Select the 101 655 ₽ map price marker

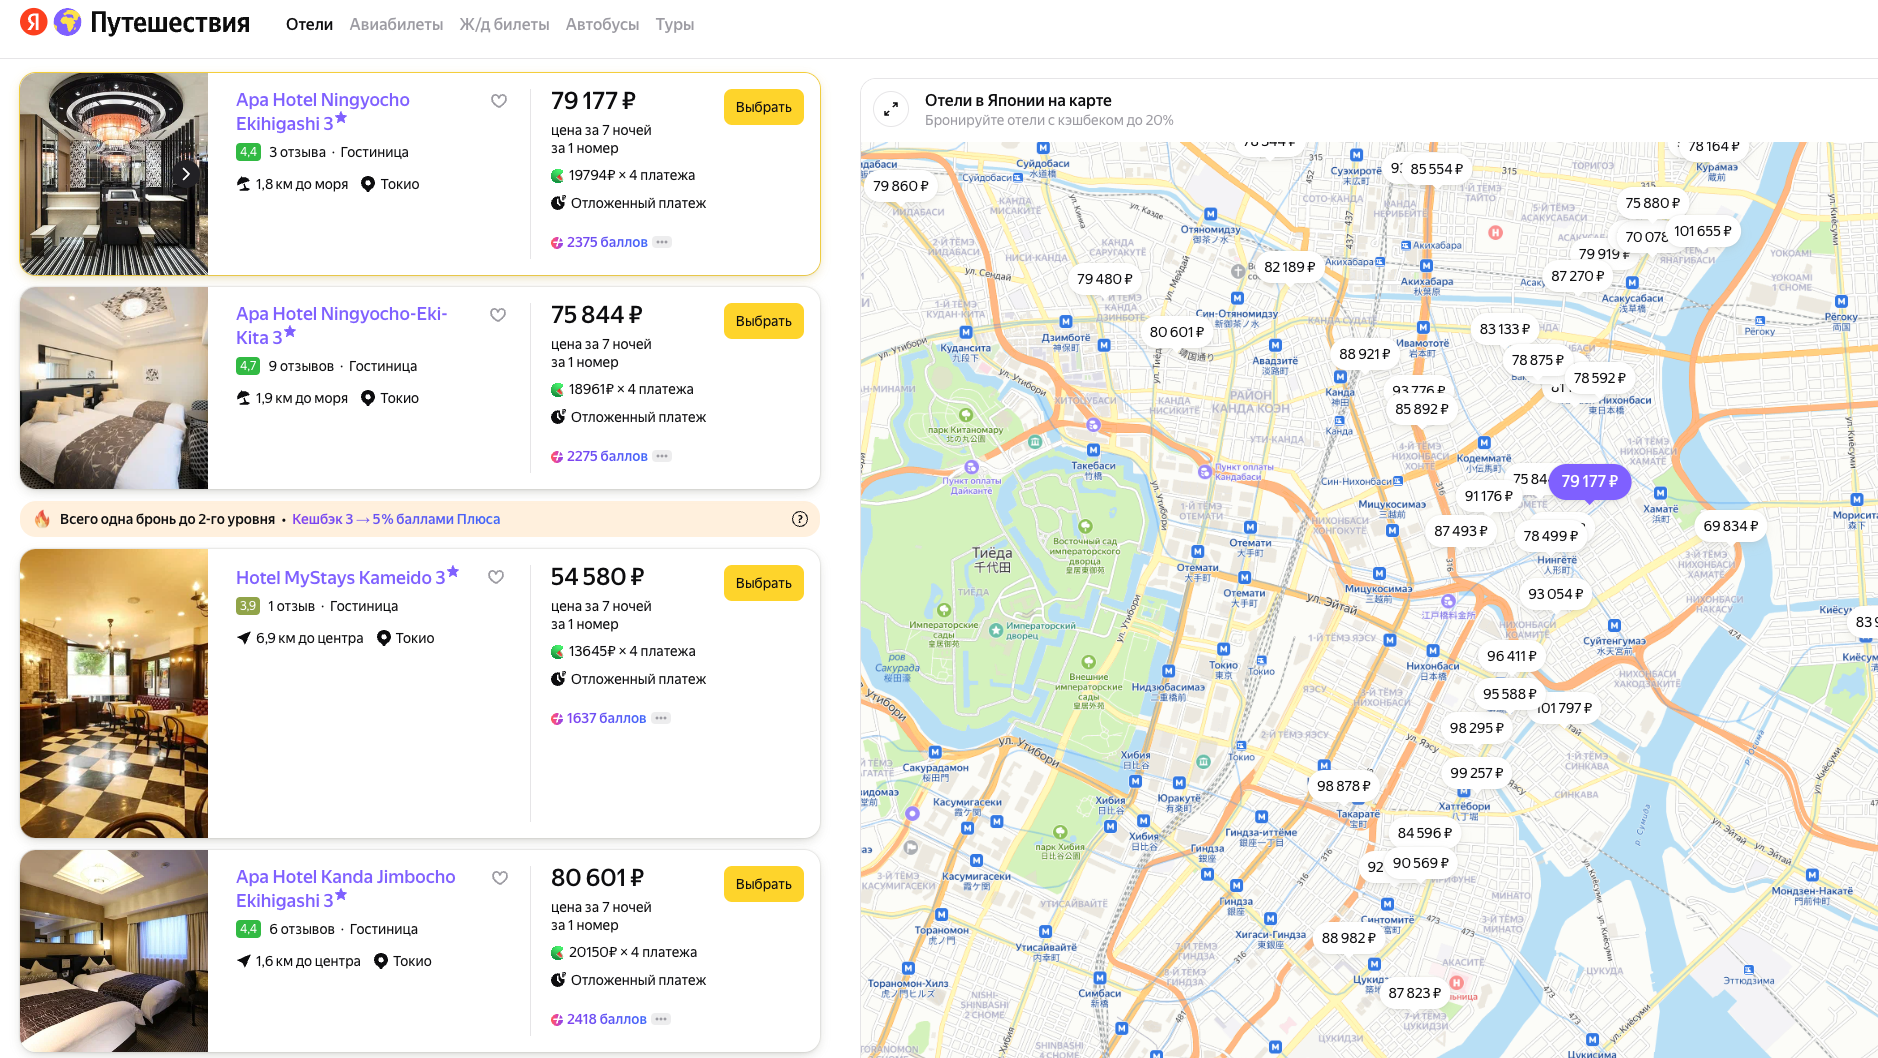click(1702, 231)
